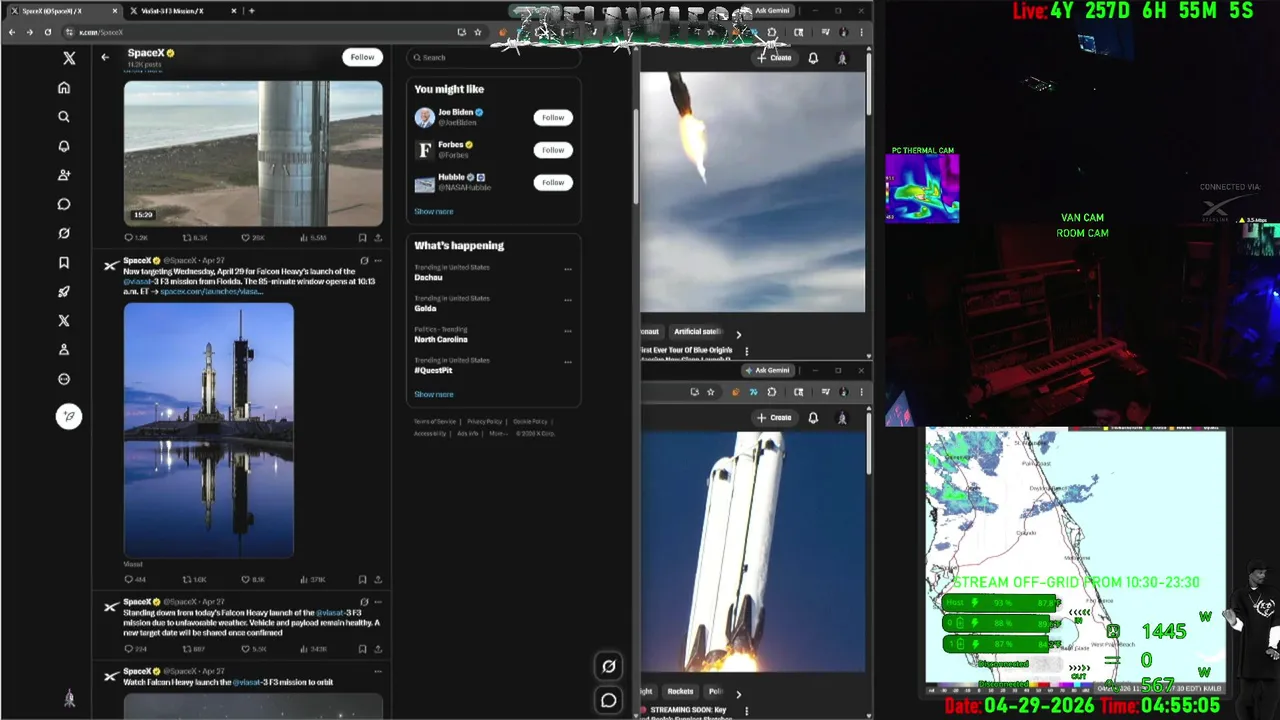Viewport: 1280px width, 720px height.
Task: Share the video post with the 15:29 duration
Action: pyautogui.click(x=378, y=238)
